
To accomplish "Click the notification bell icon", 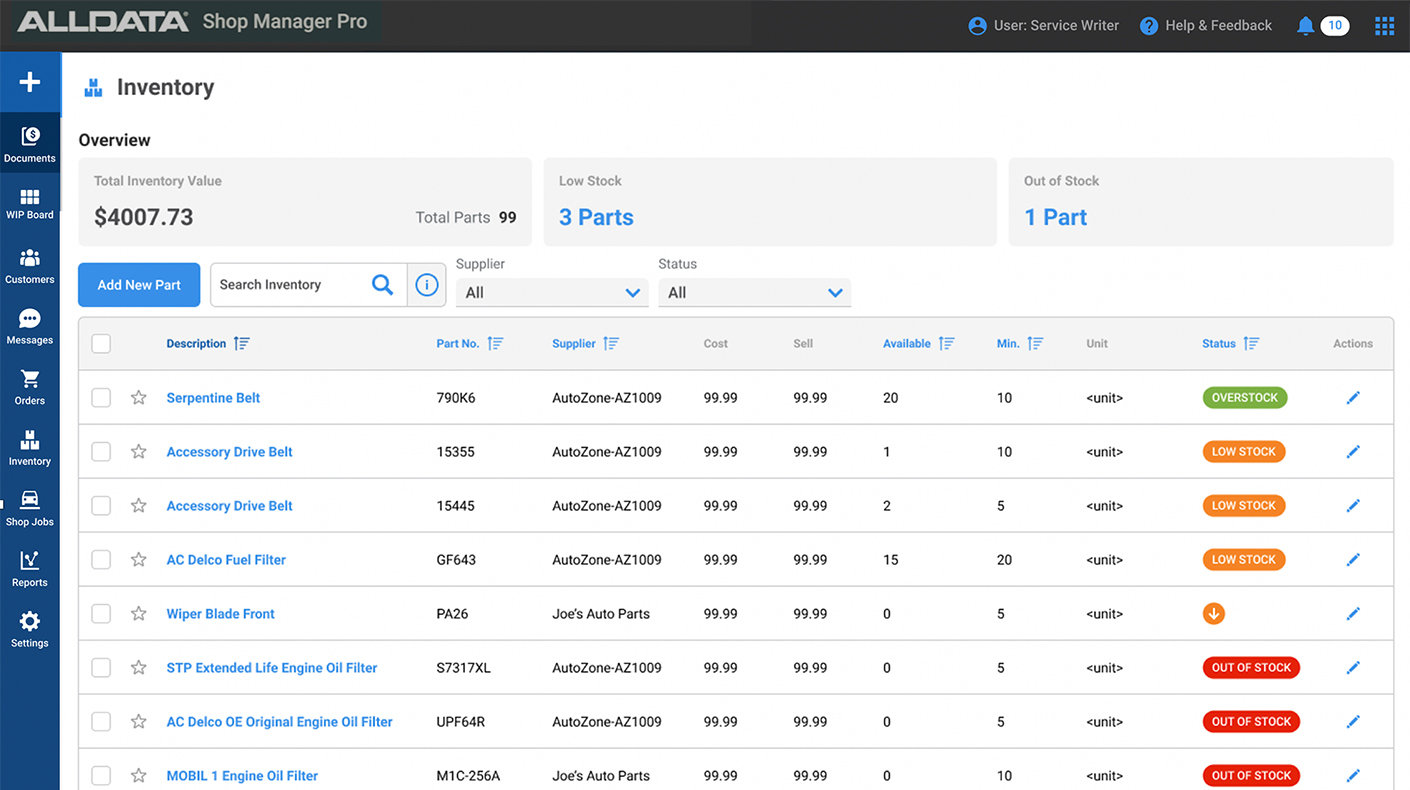I will click(1305, 26).
